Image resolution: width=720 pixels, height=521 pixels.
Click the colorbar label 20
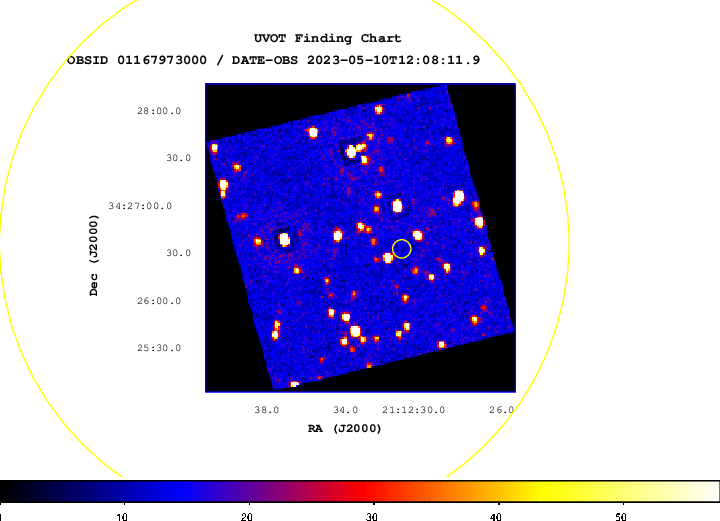coord(247,516)
